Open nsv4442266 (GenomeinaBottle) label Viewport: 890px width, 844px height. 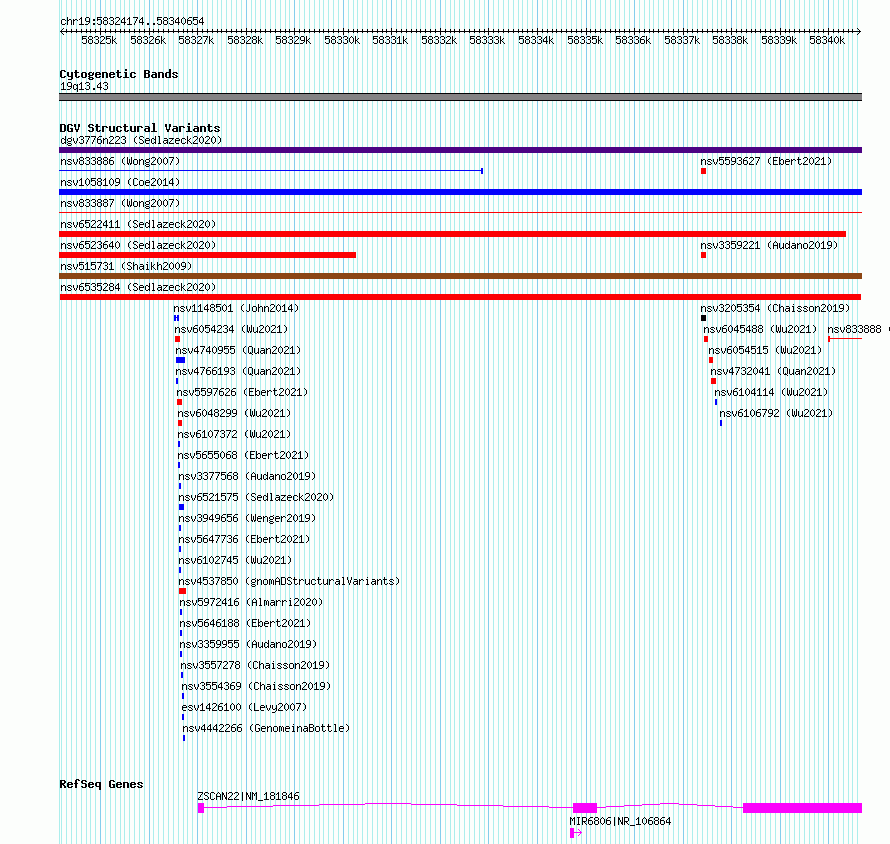tap(266, 728)
